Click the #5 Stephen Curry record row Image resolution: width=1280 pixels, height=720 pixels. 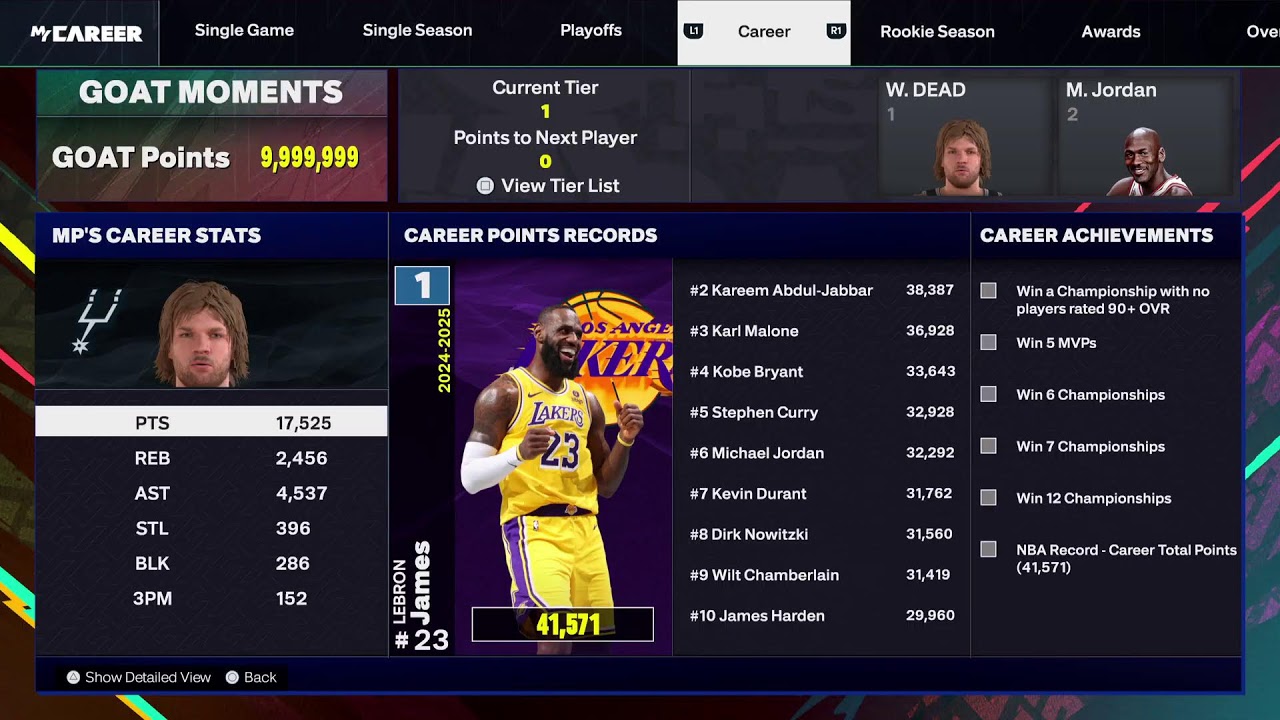point(822,412)
